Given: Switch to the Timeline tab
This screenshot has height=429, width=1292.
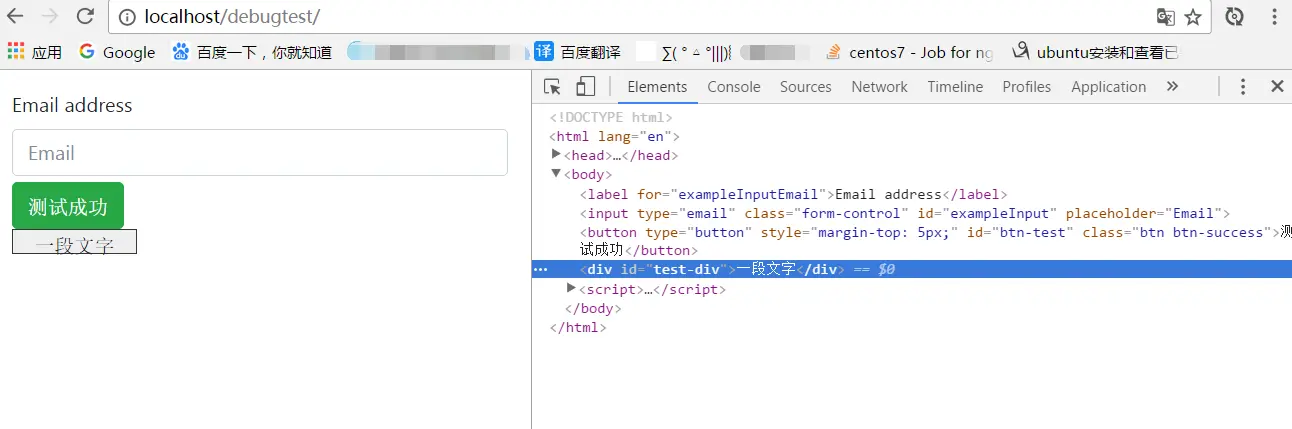Looking at the screenshot, I should click(x=955, y=87).
